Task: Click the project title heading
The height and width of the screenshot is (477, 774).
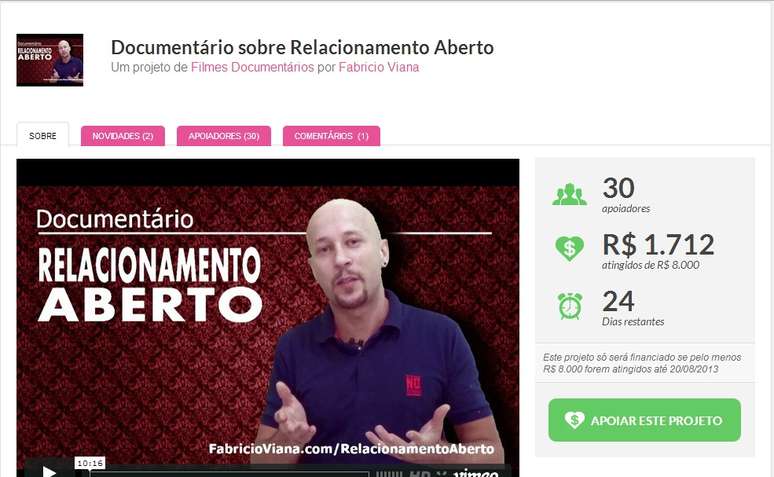Action: [302, 47]
